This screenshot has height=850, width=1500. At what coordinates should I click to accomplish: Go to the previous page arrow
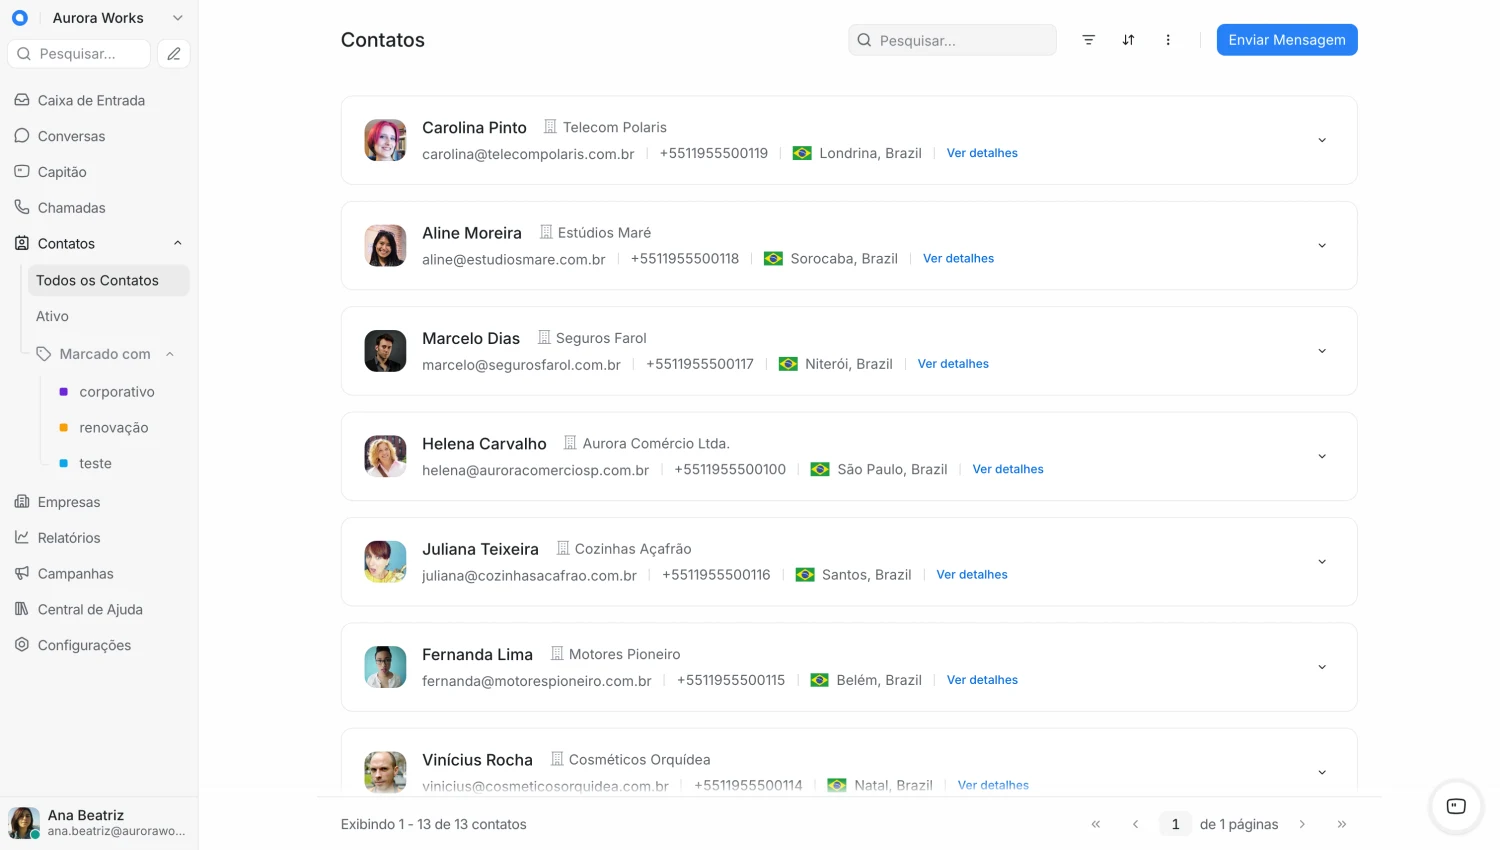coord(1135,824)
